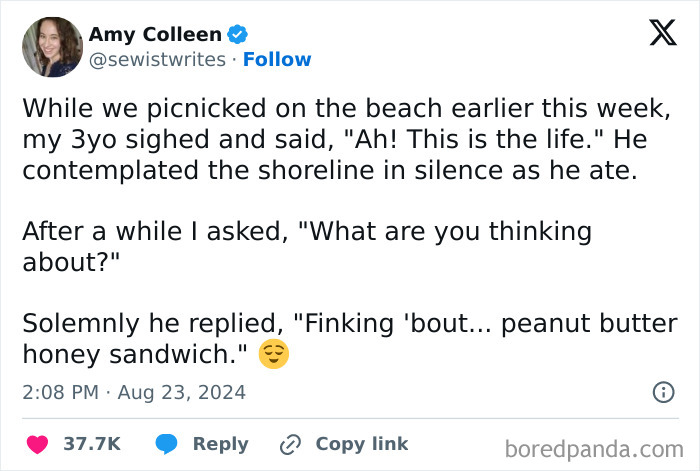Open the @sewistwrites handle link
Viewport: 700px width, 471px height.
coord(157,60)
